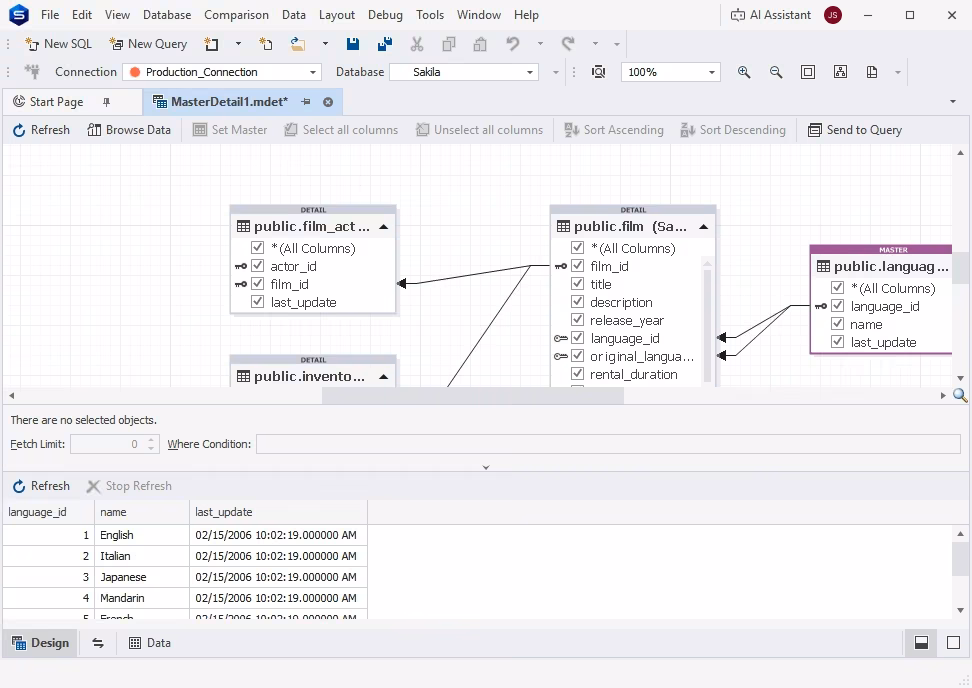Switch to the Design view tab

click(40, 643)
